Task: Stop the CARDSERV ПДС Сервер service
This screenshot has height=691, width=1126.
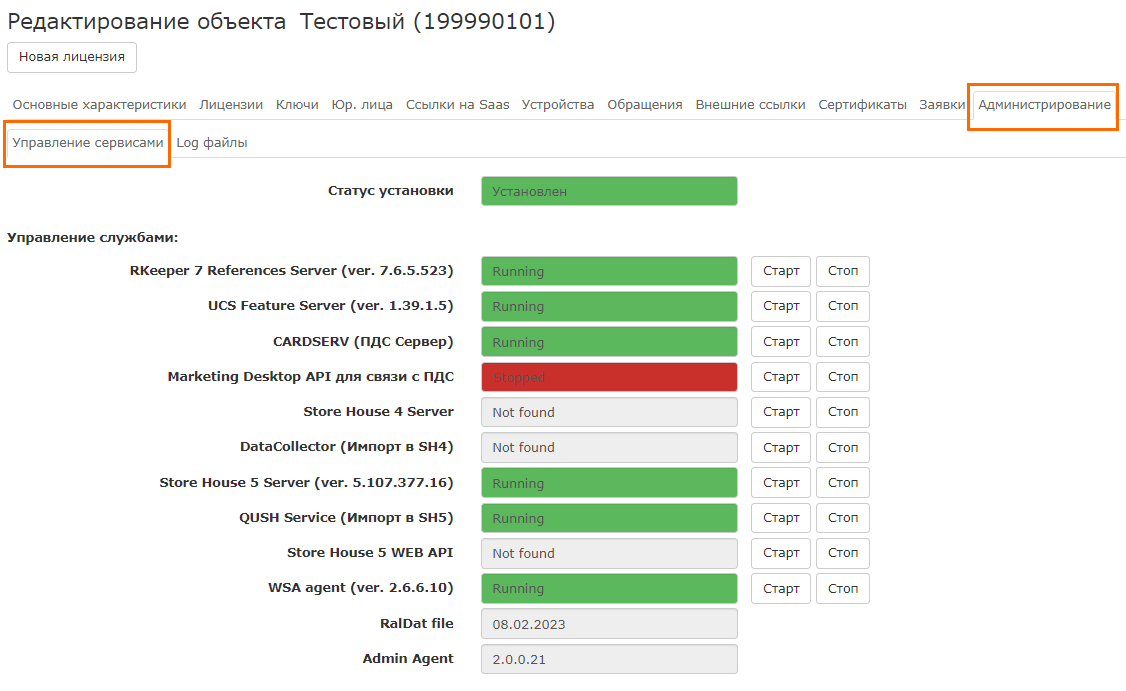Action: [843, 342]
